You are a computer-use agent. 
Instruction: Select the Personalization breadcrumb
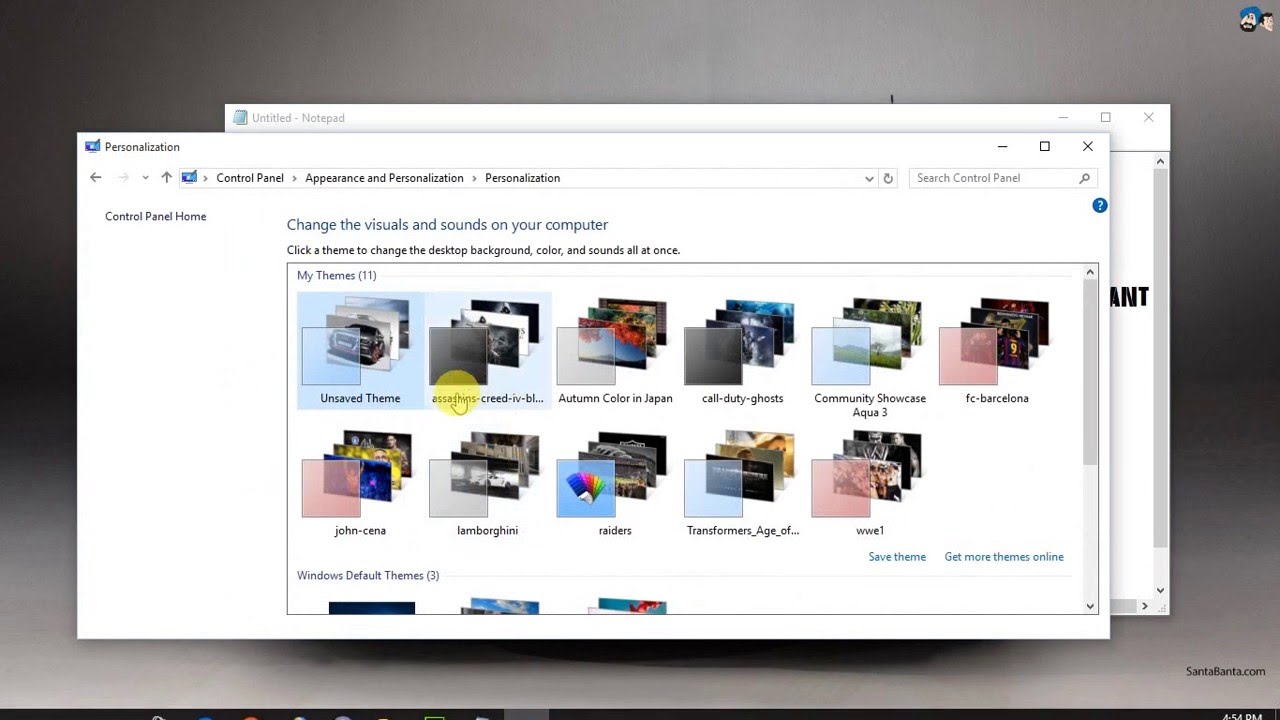(x=522, y=178)
